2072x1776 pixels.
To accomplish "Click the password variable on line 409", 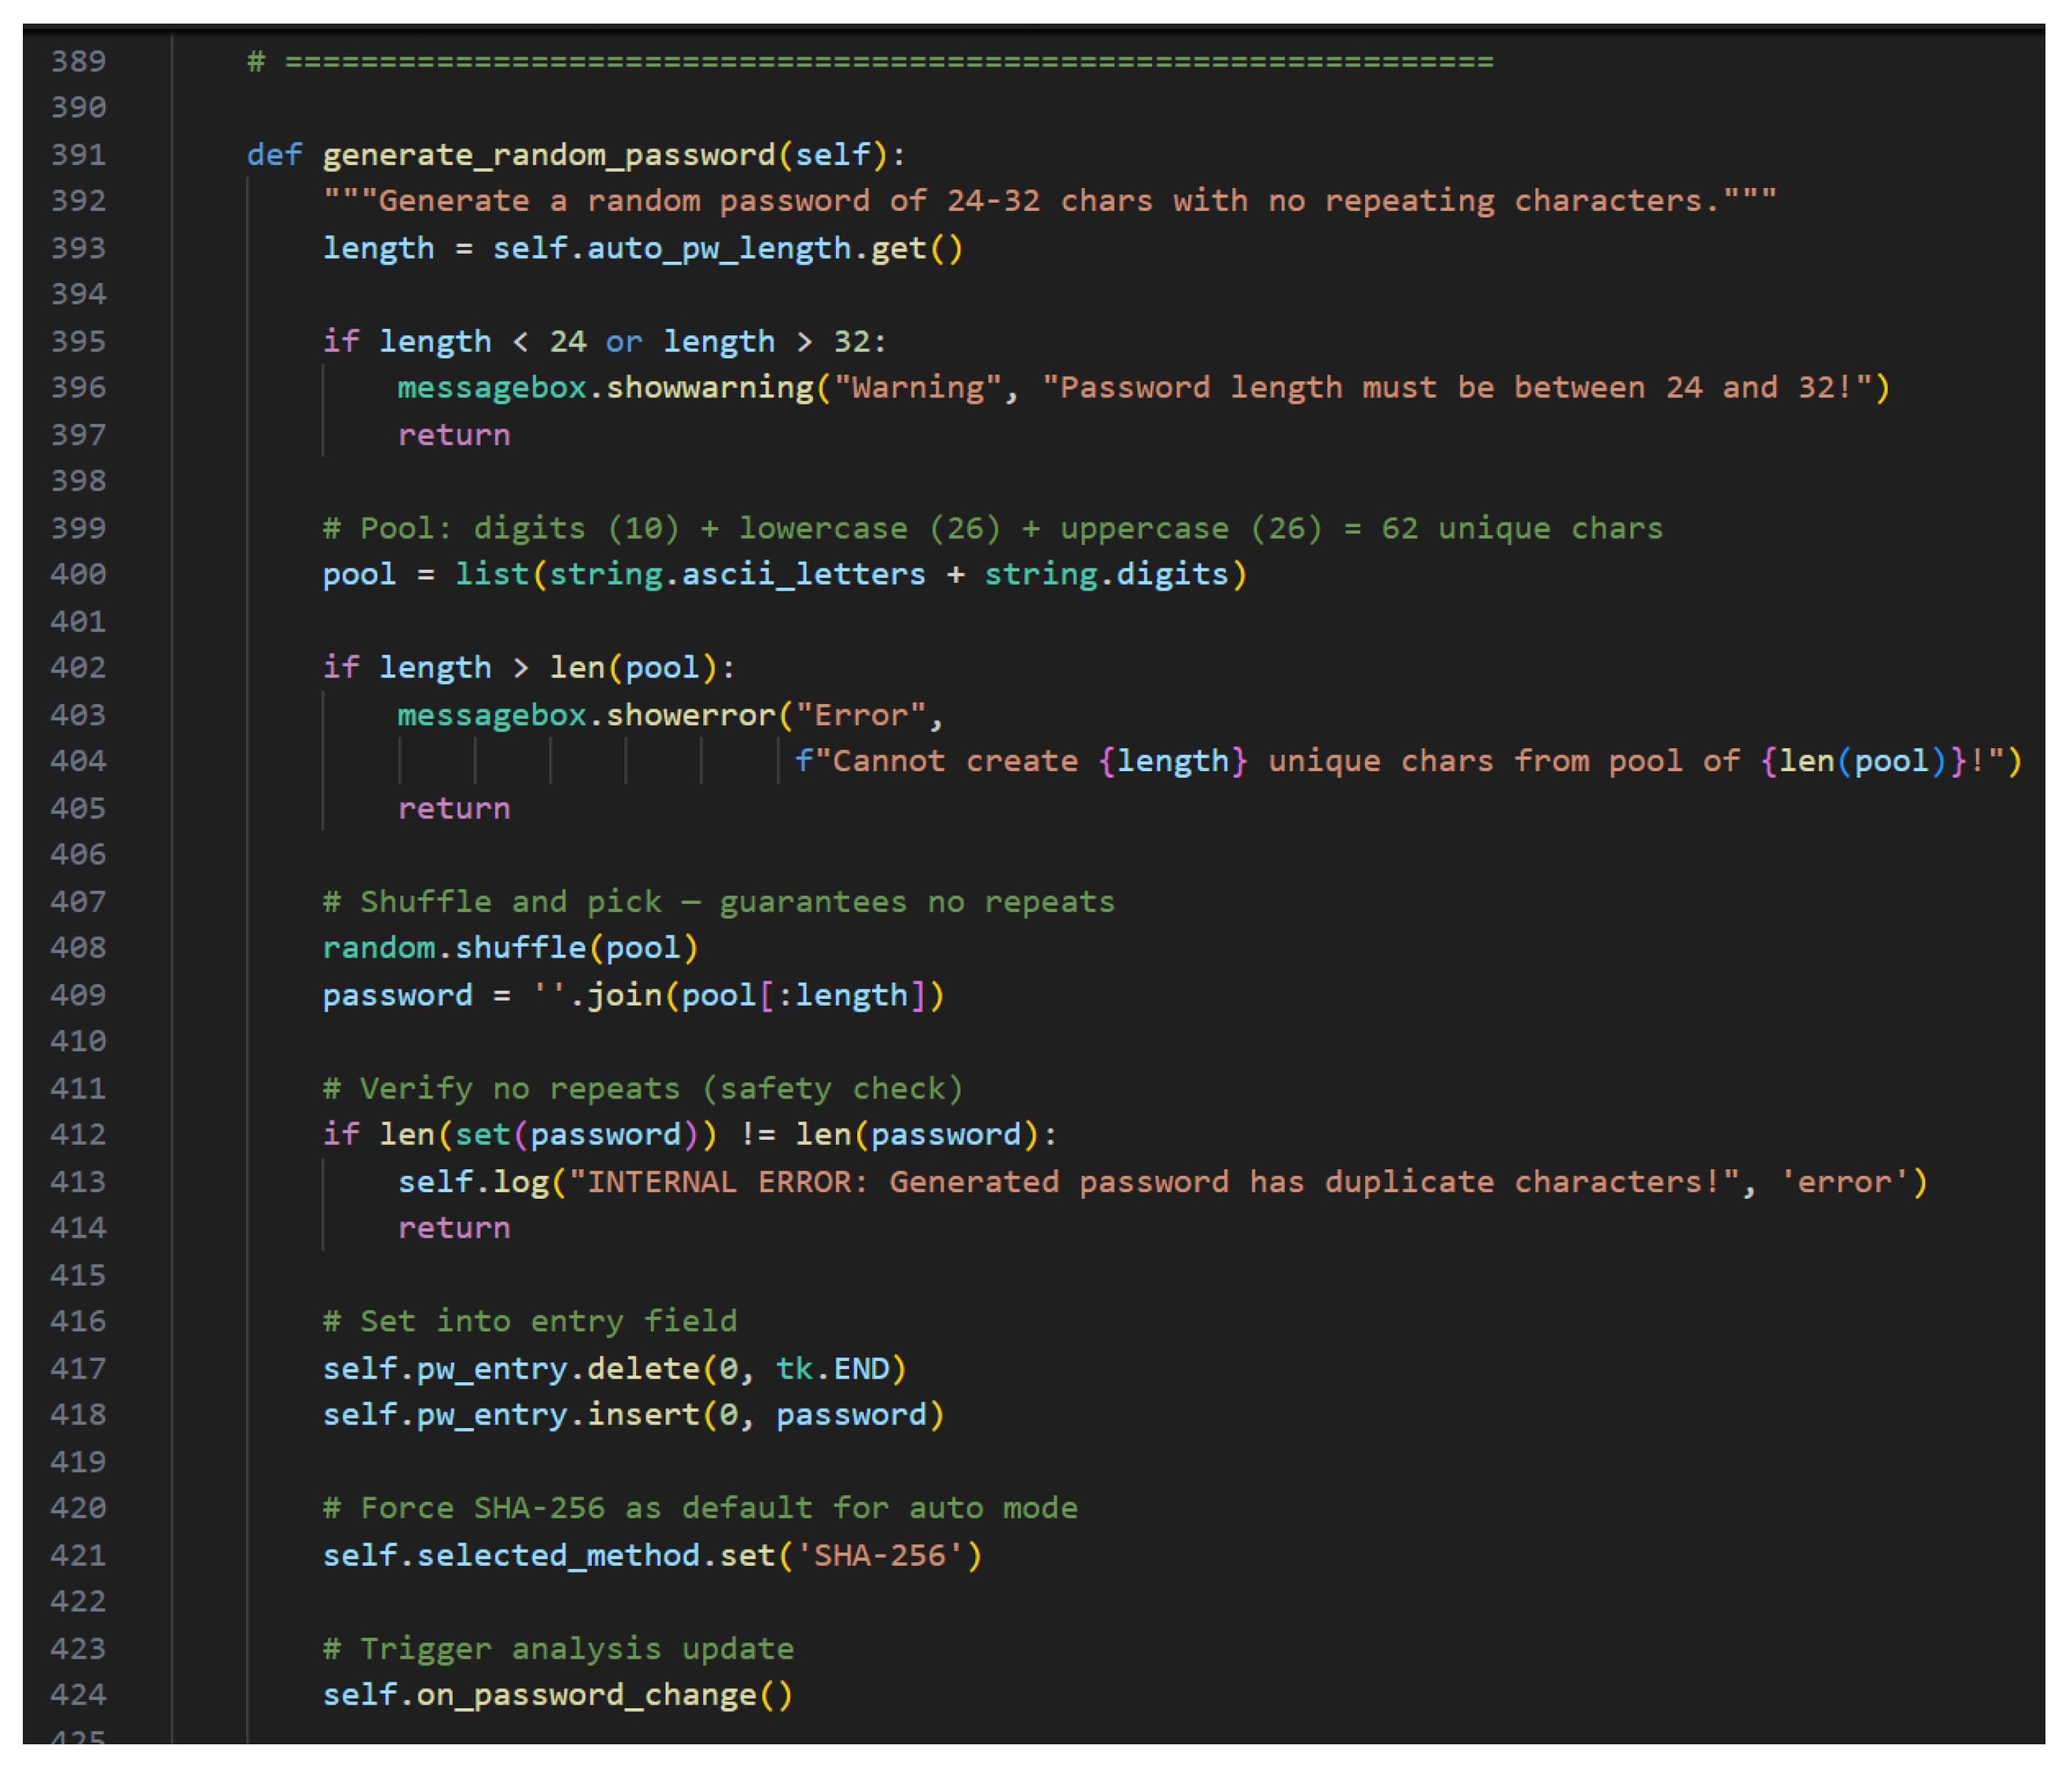I will point(397,995).
